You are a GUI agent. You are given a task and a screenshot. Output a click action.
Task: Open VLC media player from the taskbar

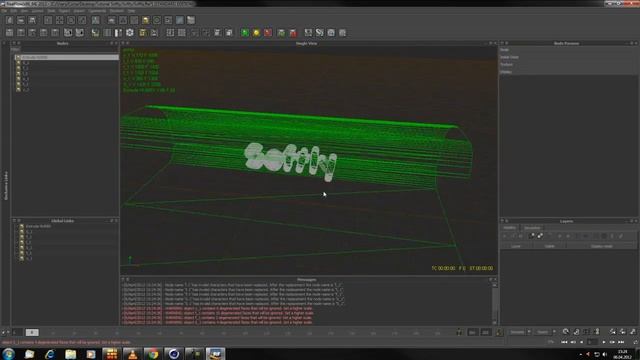click(132, 354)
